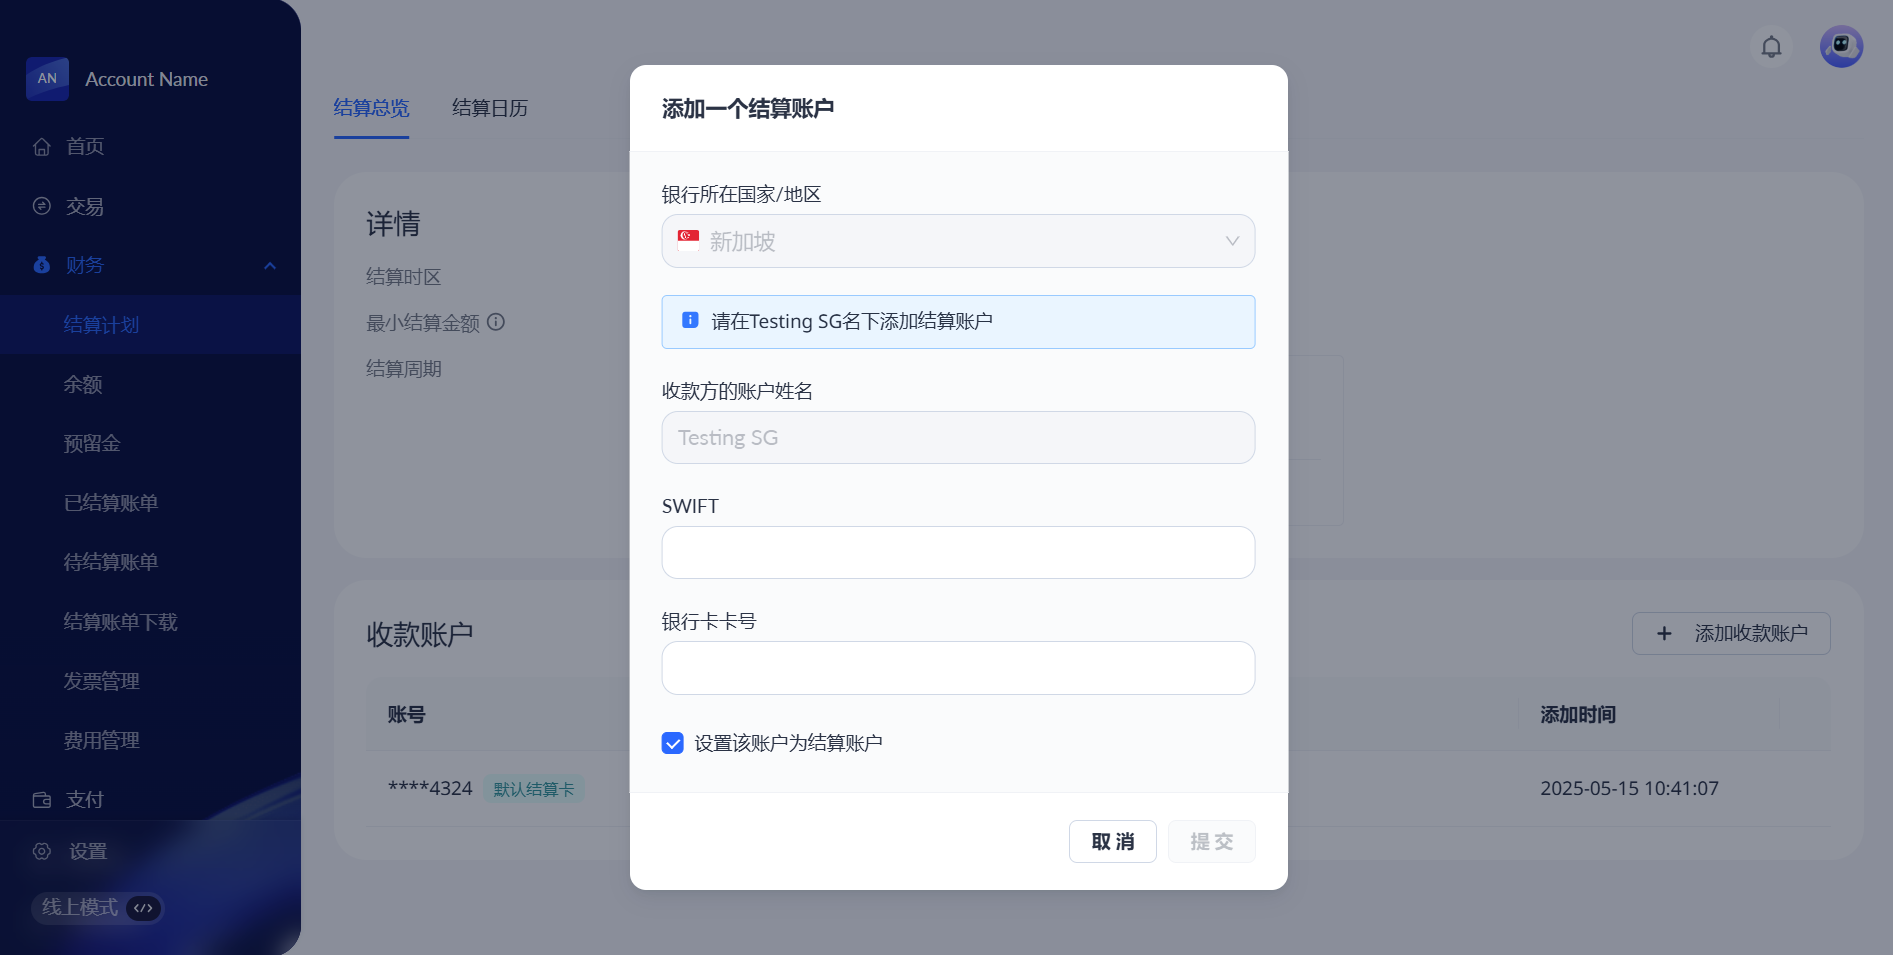This screenshot has height=955, width=1893.
Task: Click the 支付 wallet icon
Action: pyautogui.click(x=42, y=800)
